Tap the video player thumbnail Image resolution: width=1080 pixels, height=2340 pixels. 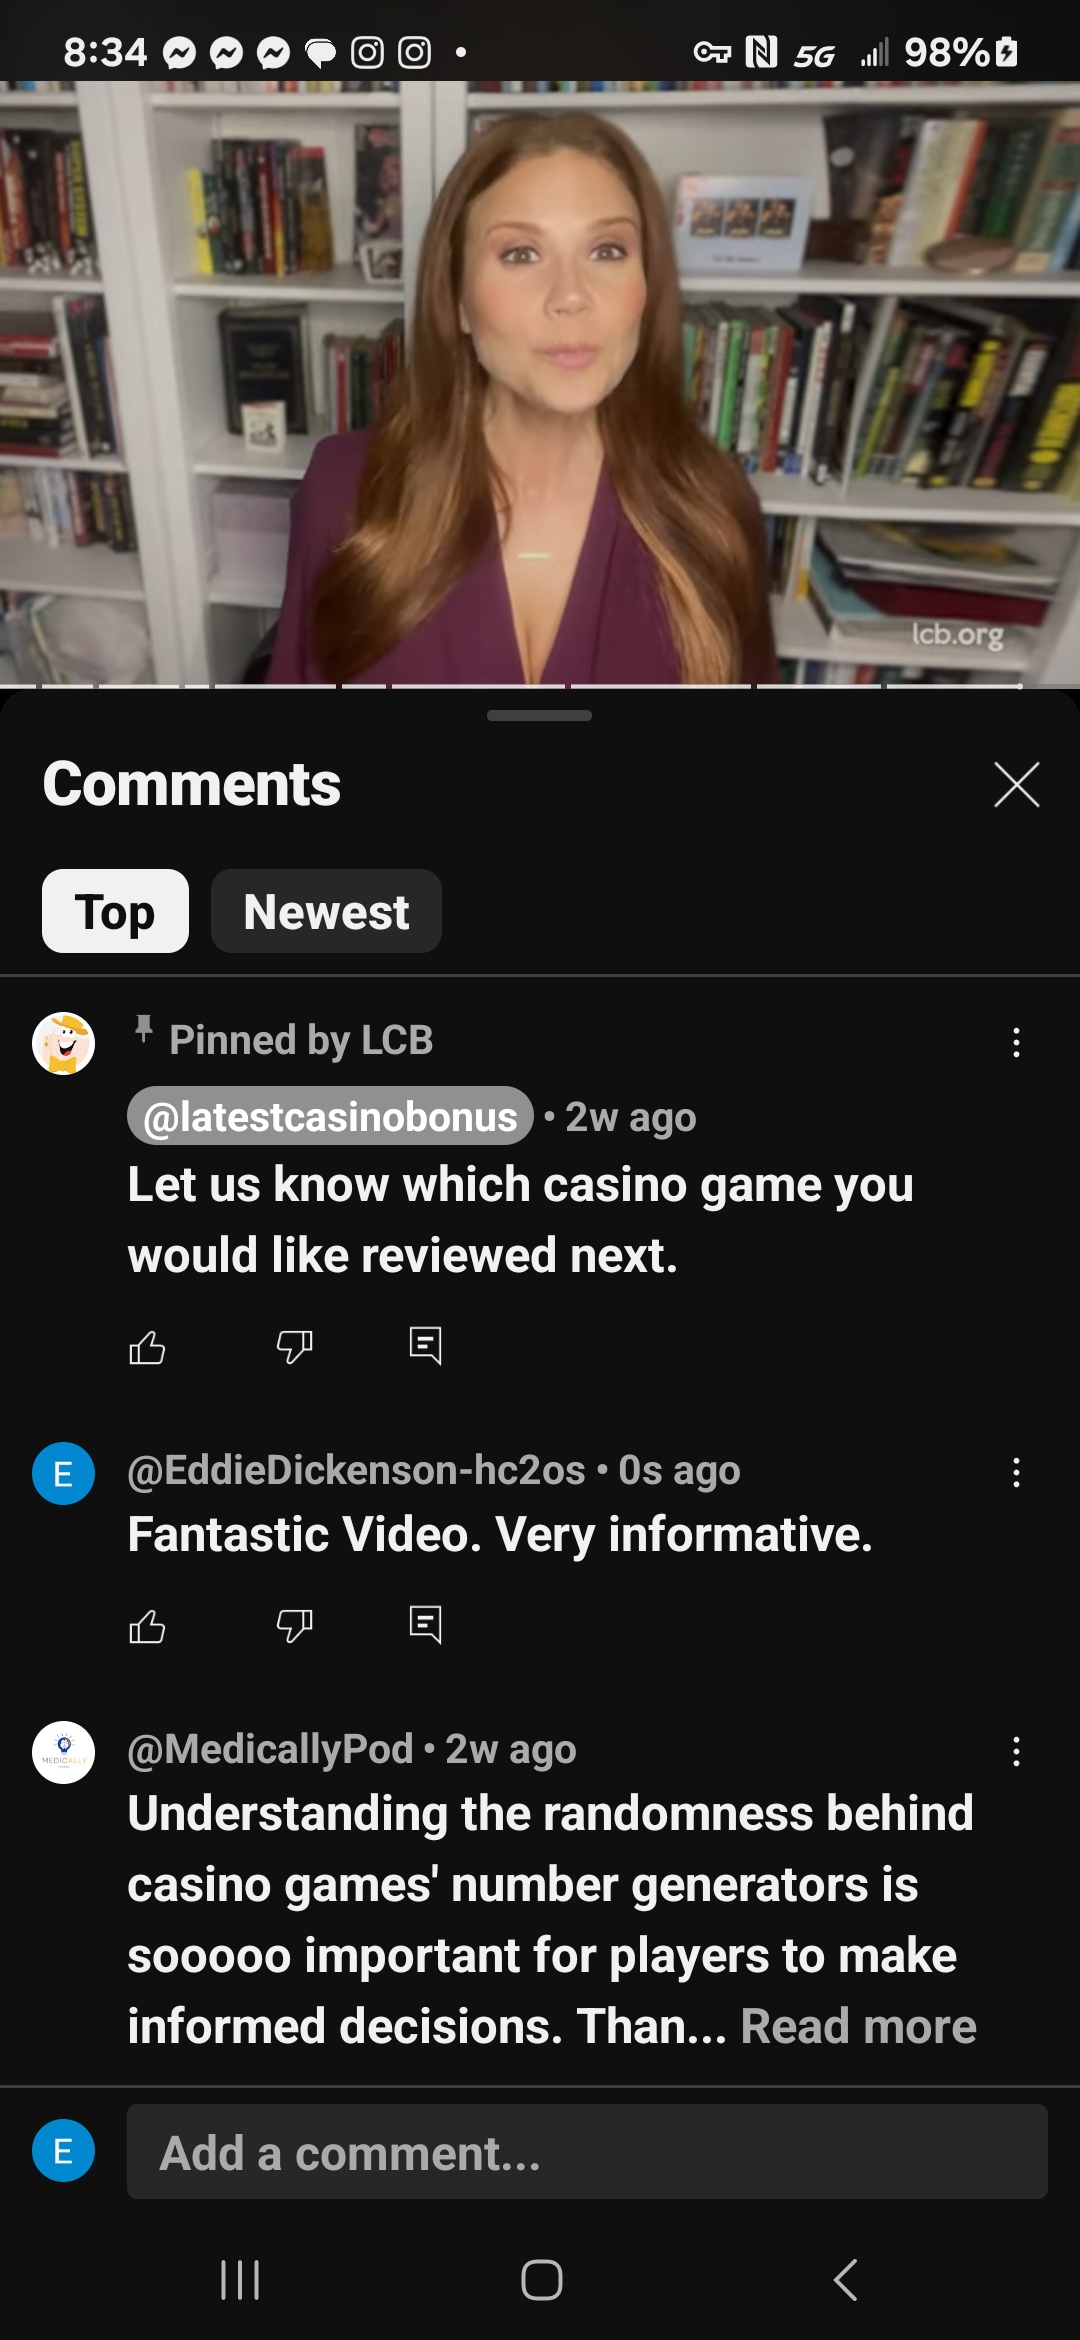tap(540, 383)
